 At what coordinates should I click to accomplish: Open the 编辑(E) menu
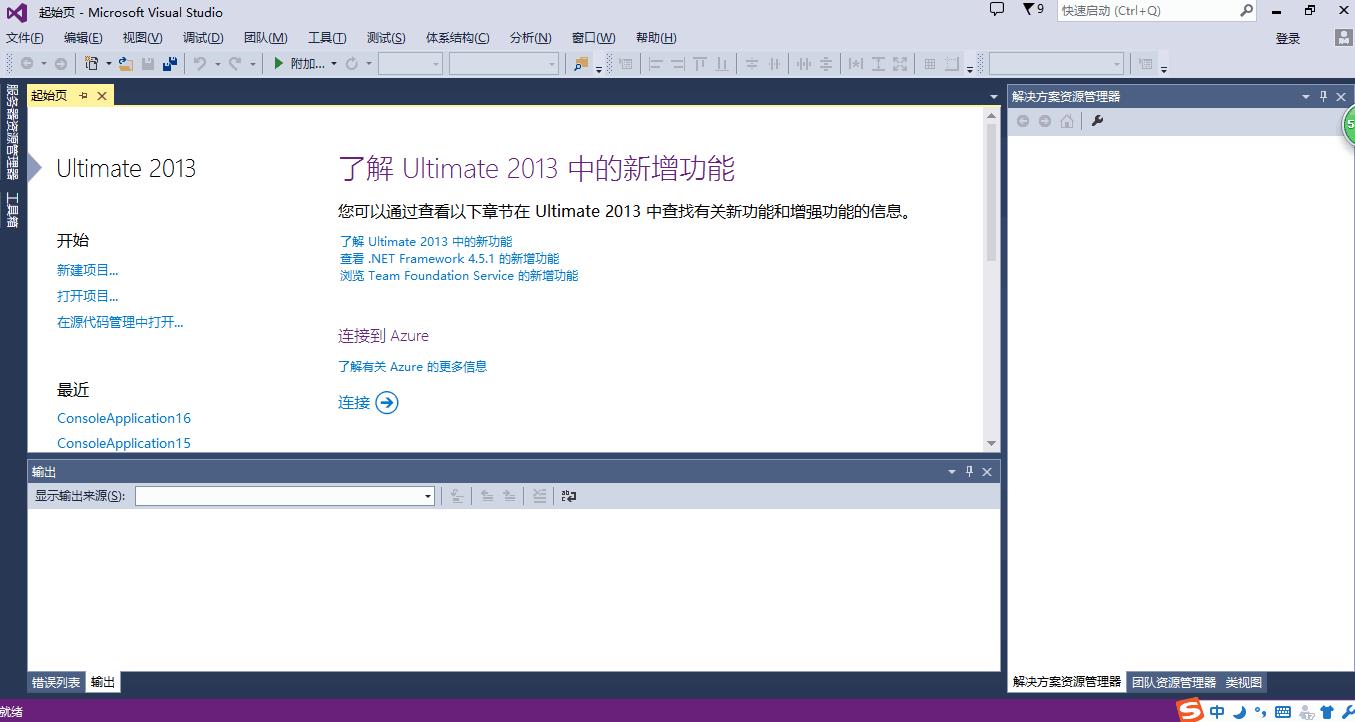coord(83,38)
